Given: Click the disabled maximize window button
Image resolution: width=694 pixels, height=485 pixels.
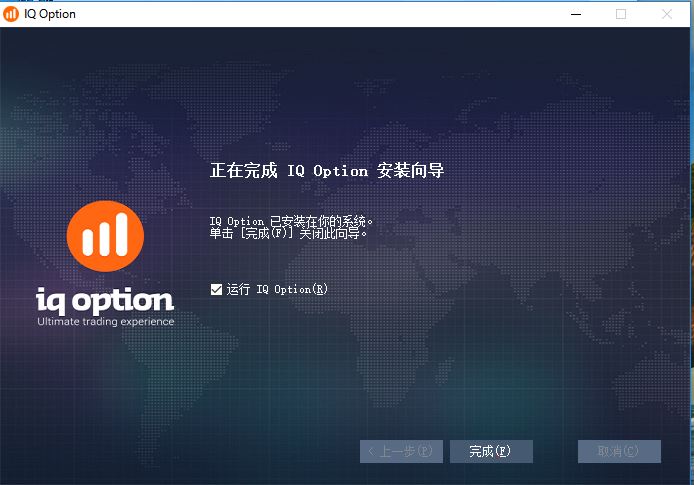Looking at the screenshot, I should 621,14.
